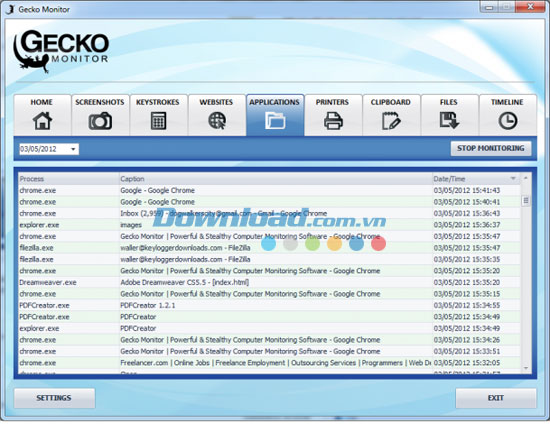Open the Home house icon
This screenshot has height=433, width=550.
[x=42, y=121]
